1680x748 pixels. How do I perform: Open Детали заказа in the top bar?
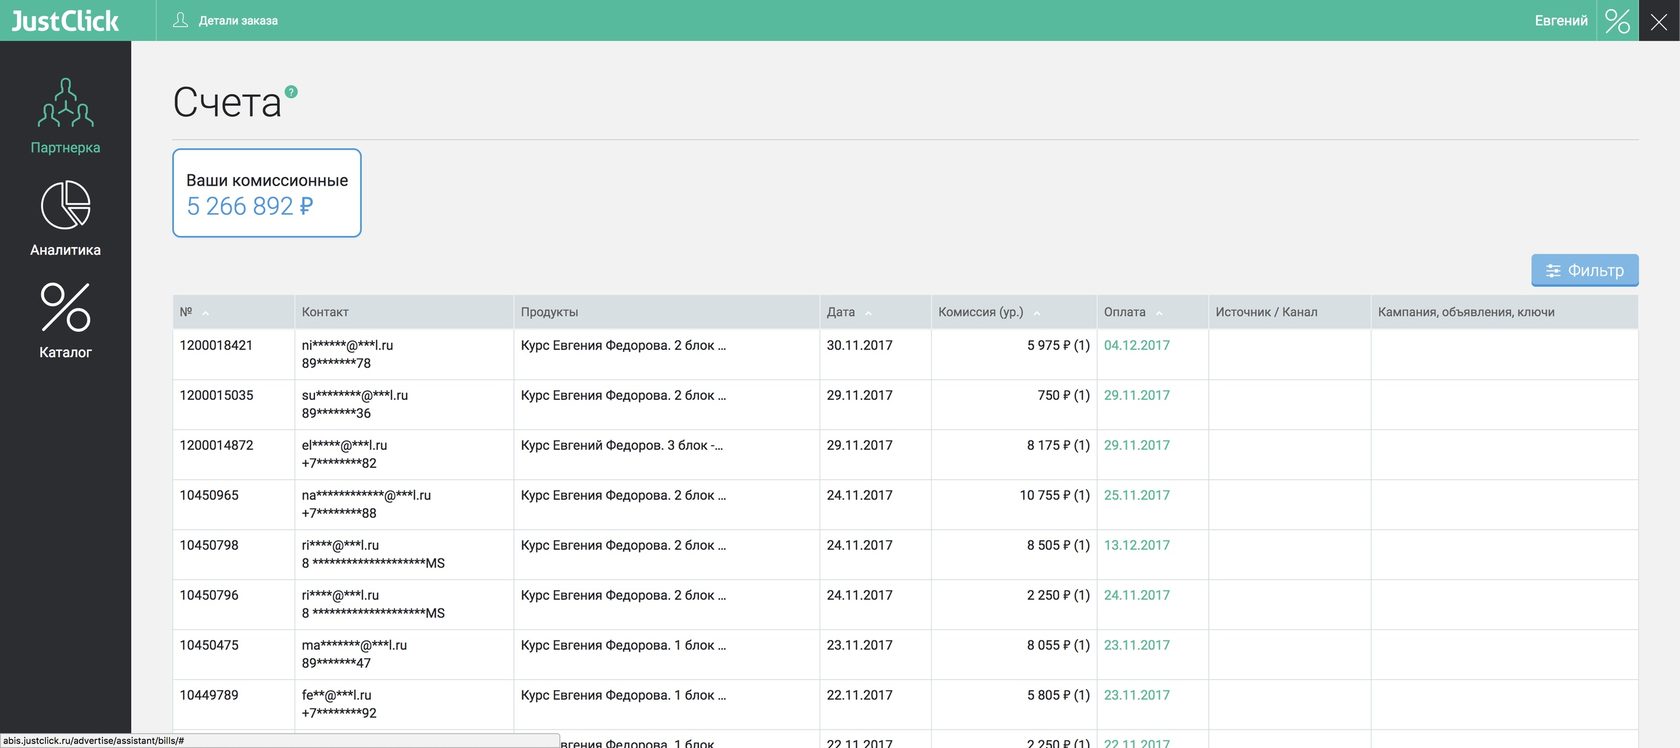click(238, 21)
